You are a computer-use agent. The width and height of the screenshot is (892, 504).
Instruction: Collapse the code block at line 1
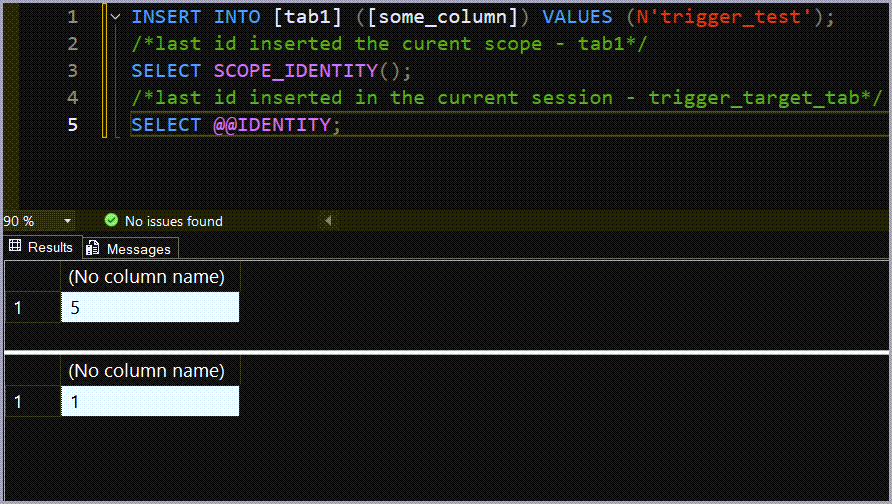pos(115,17)
